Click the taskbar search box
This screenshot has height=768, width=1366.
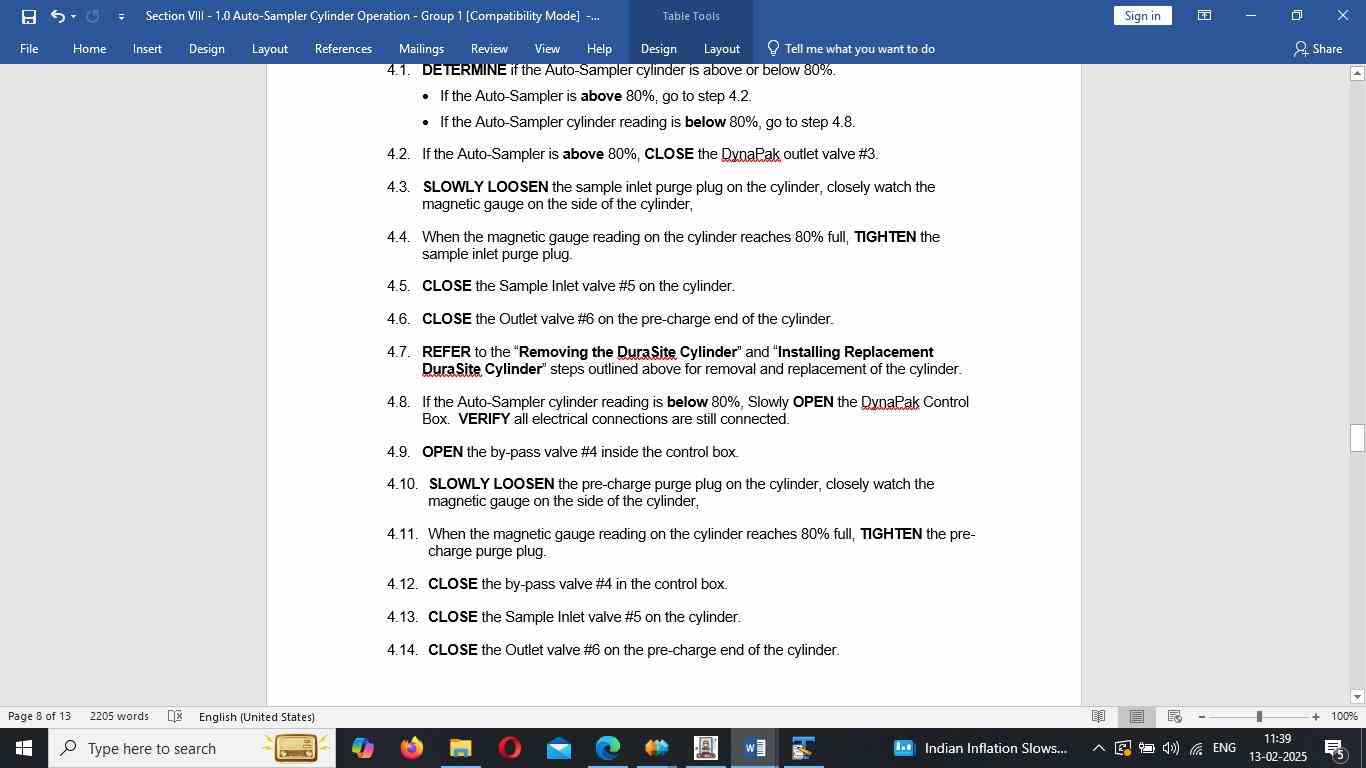[x=191, y=748]
